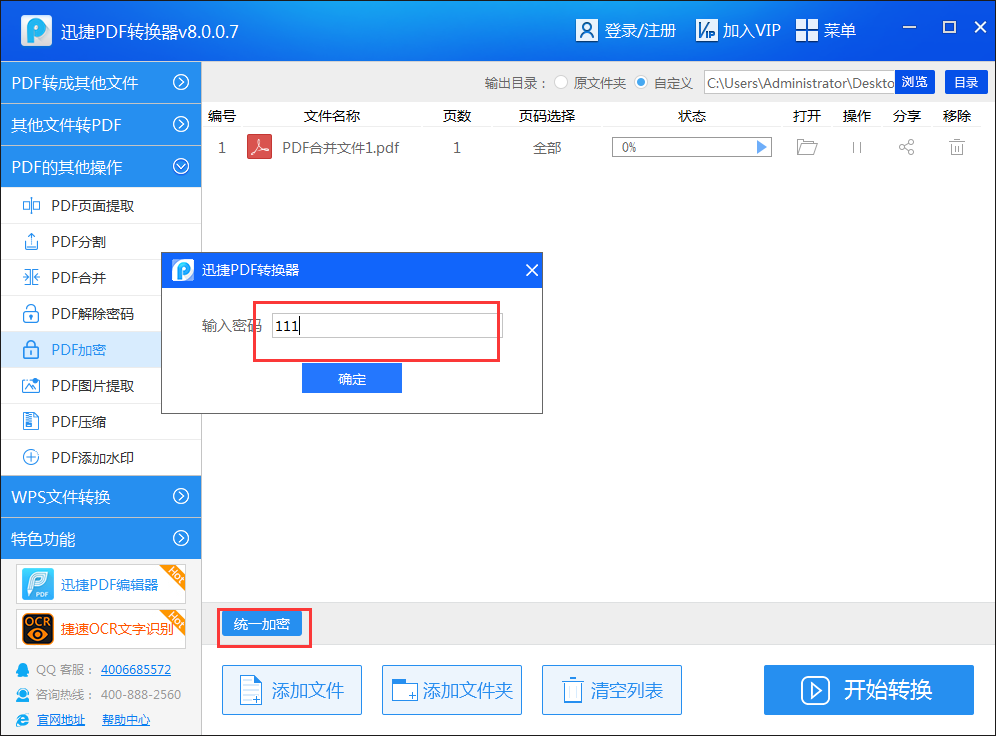Click the login/register user icon
This screenshot has height=736, width=996.
click(586, 30)
